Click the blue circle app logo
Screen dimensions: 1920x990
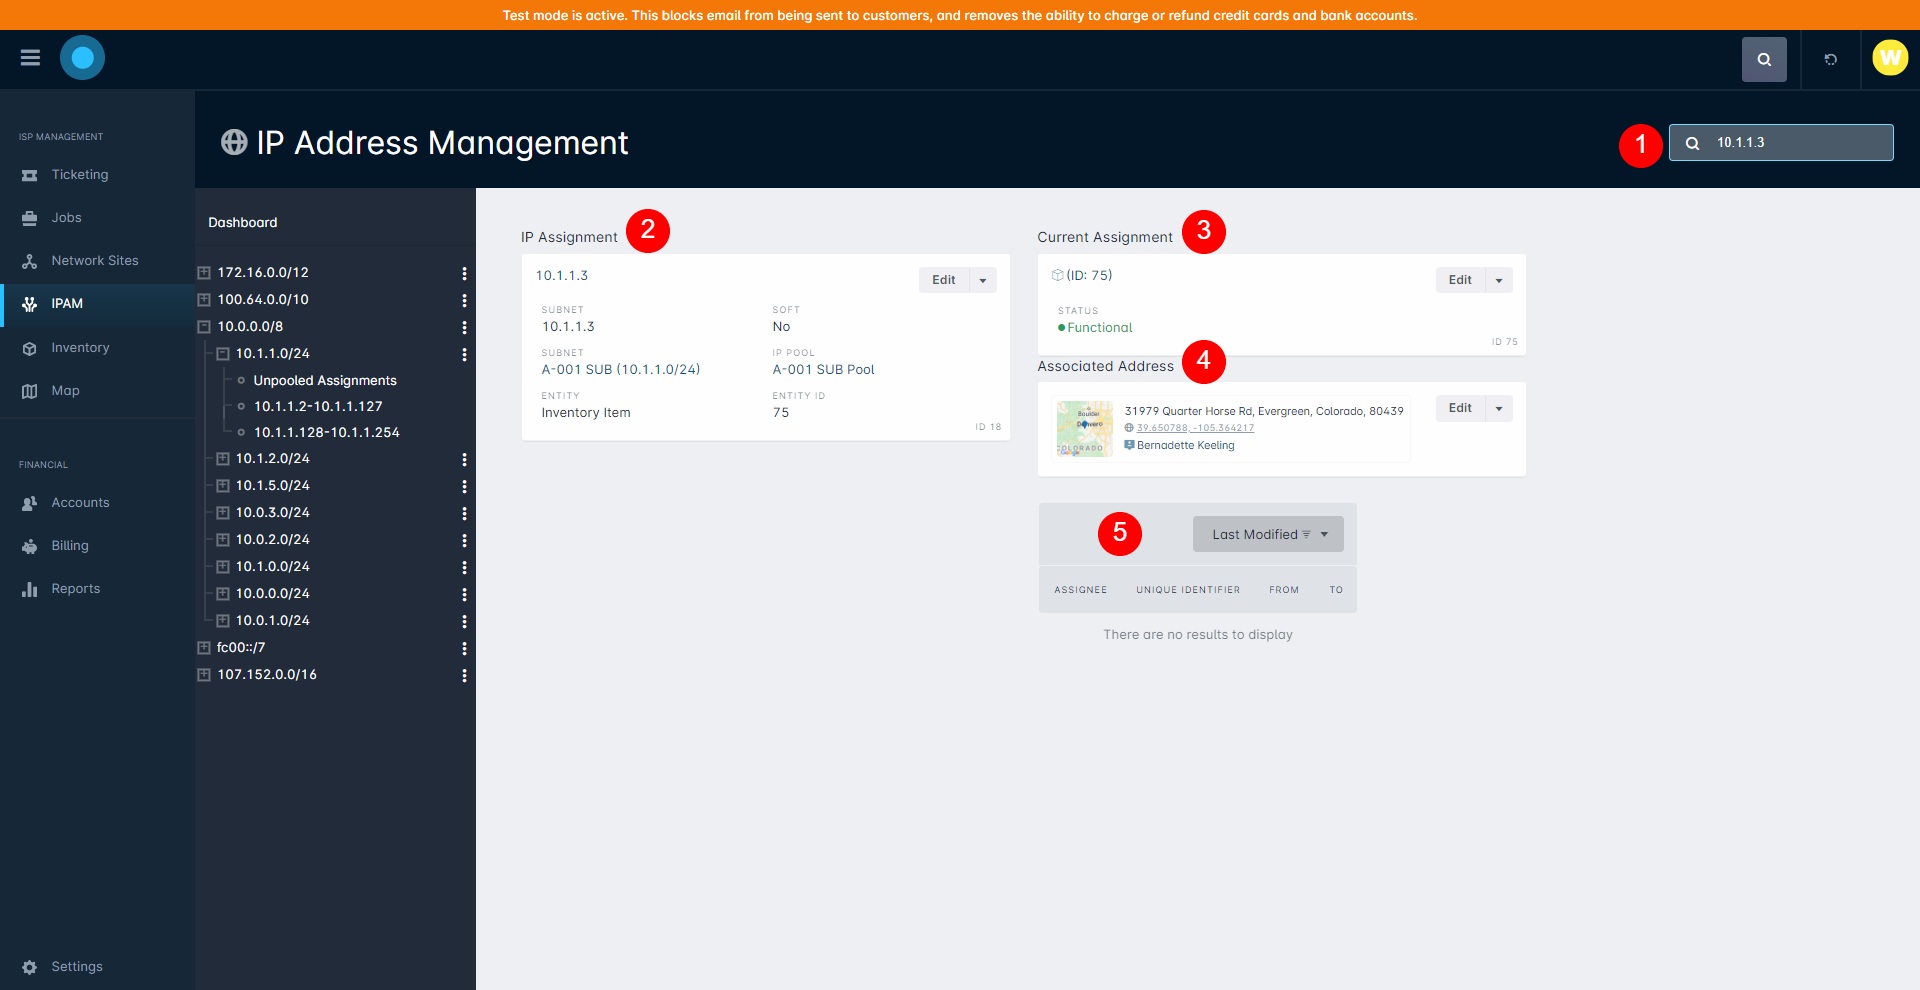(x=82, y=58)
